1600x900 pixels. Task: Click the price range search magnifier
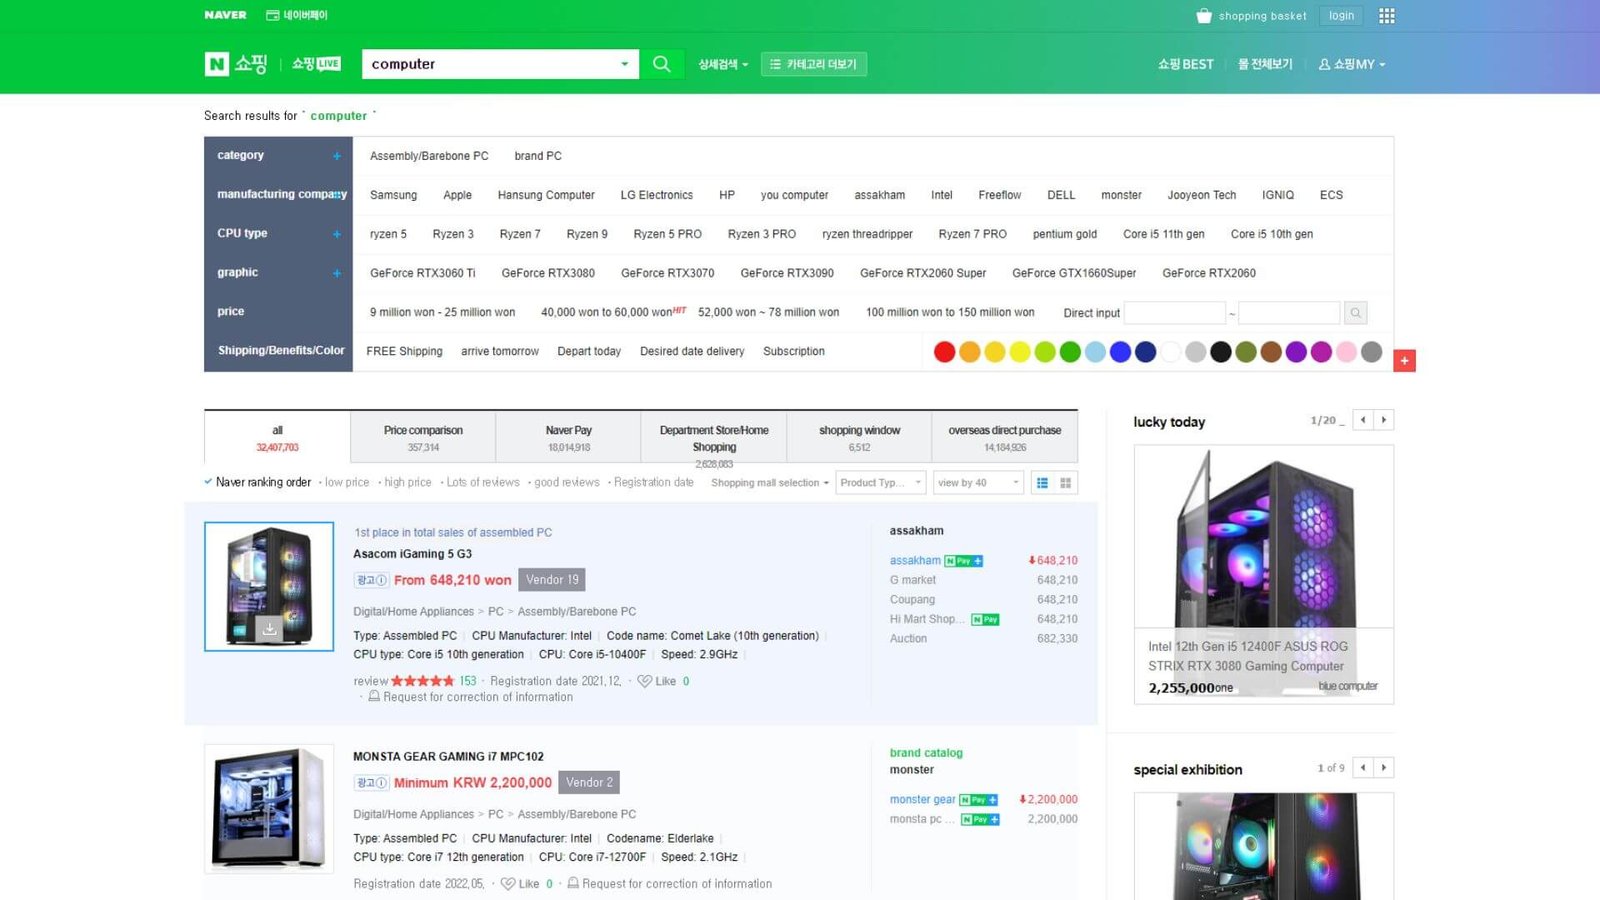[x=1355, y=312]
